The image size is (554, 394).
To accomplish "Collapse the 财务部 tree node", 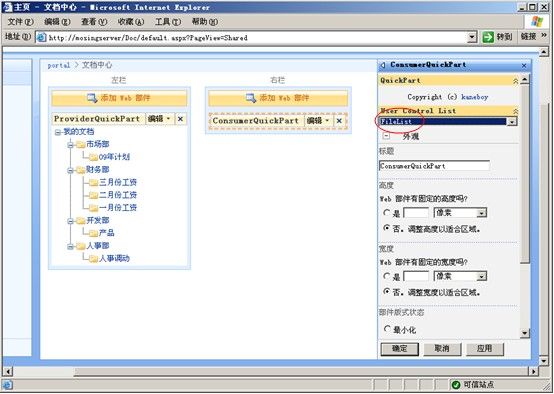I will coord(70,171).
